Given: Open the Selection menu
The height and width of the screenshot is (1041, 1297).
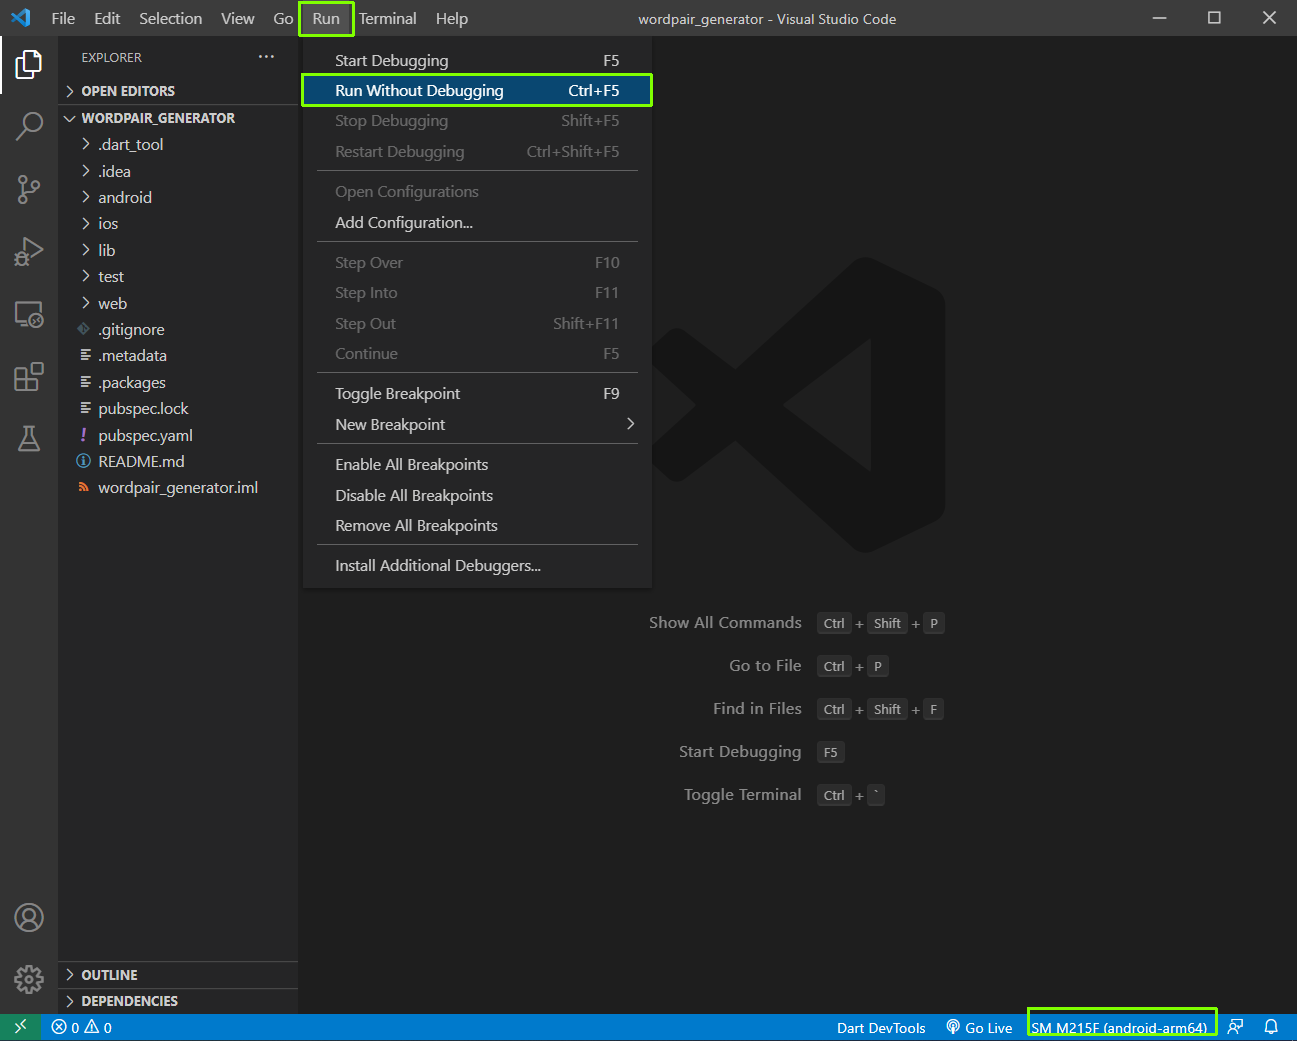Looking at the screenshot, I should click(x=170, y=18).
